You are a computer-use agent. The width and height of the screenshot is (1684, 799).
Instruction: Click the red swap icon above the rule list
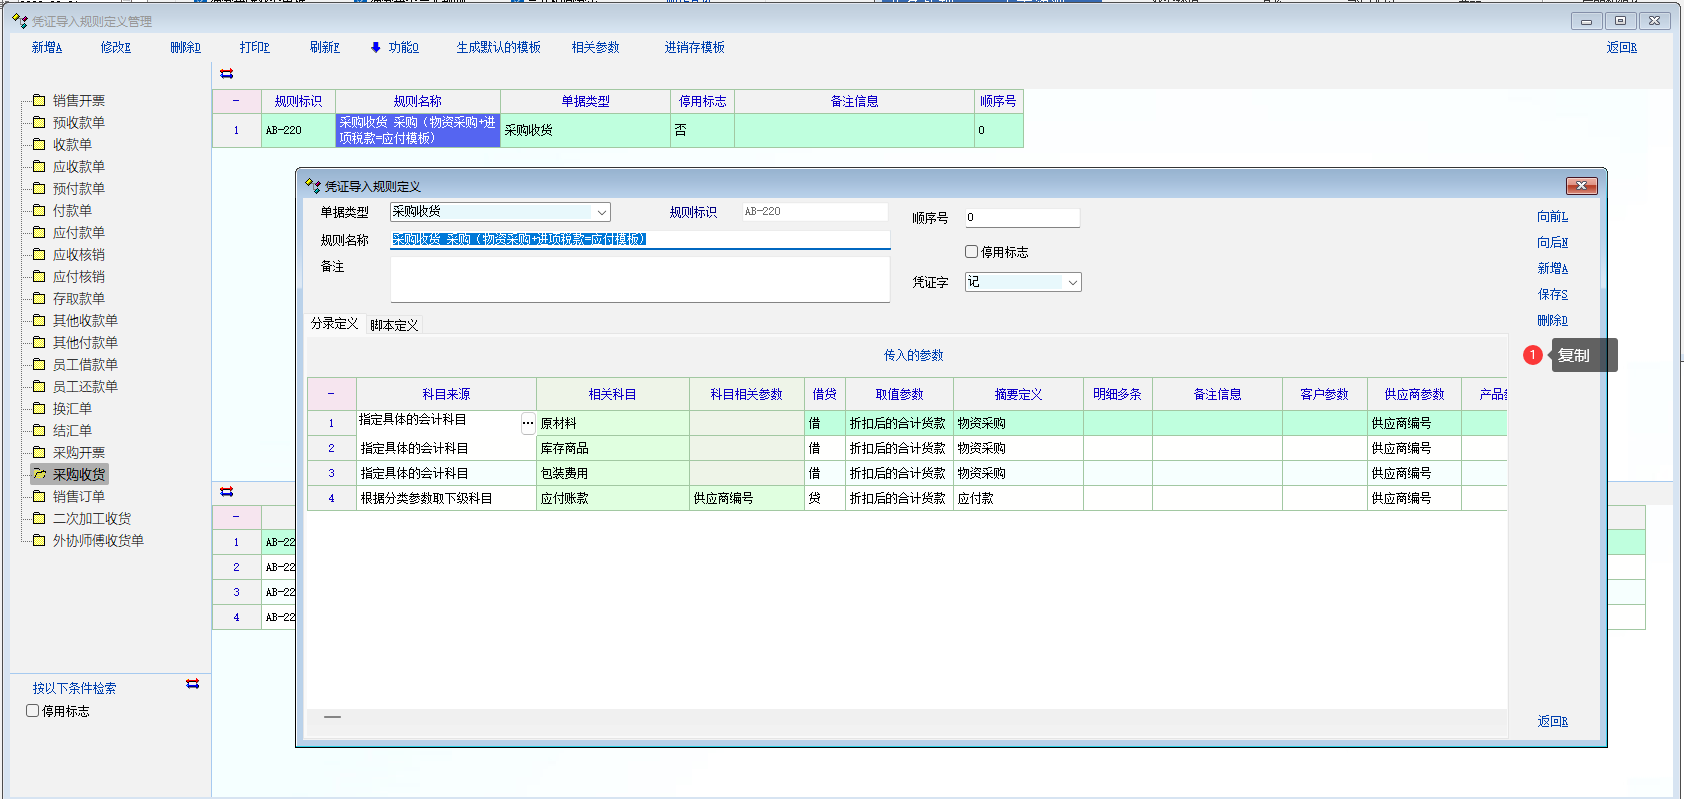(x=227, y=74)
